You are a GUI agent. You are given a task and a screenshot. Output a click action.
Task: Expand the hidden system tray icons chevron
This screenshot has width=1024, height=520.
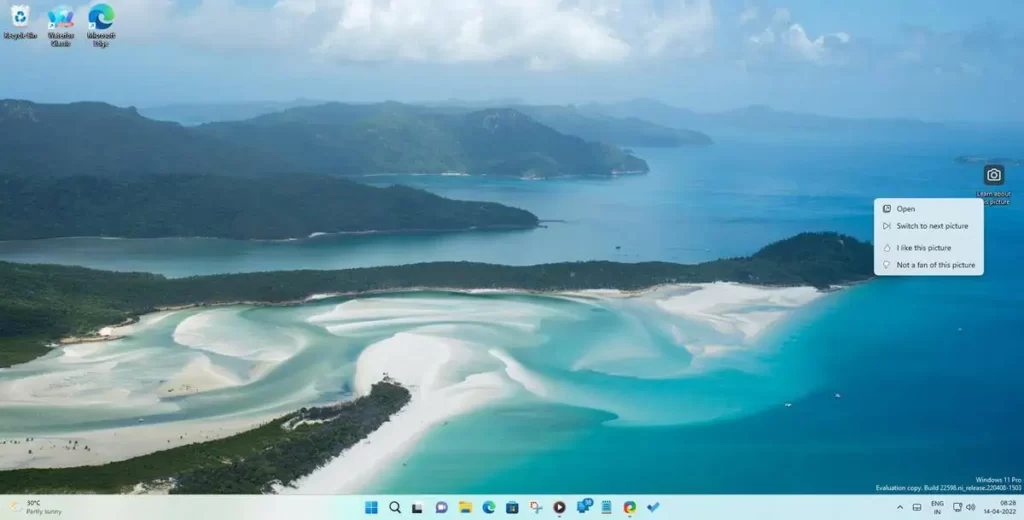pos(900,507)
